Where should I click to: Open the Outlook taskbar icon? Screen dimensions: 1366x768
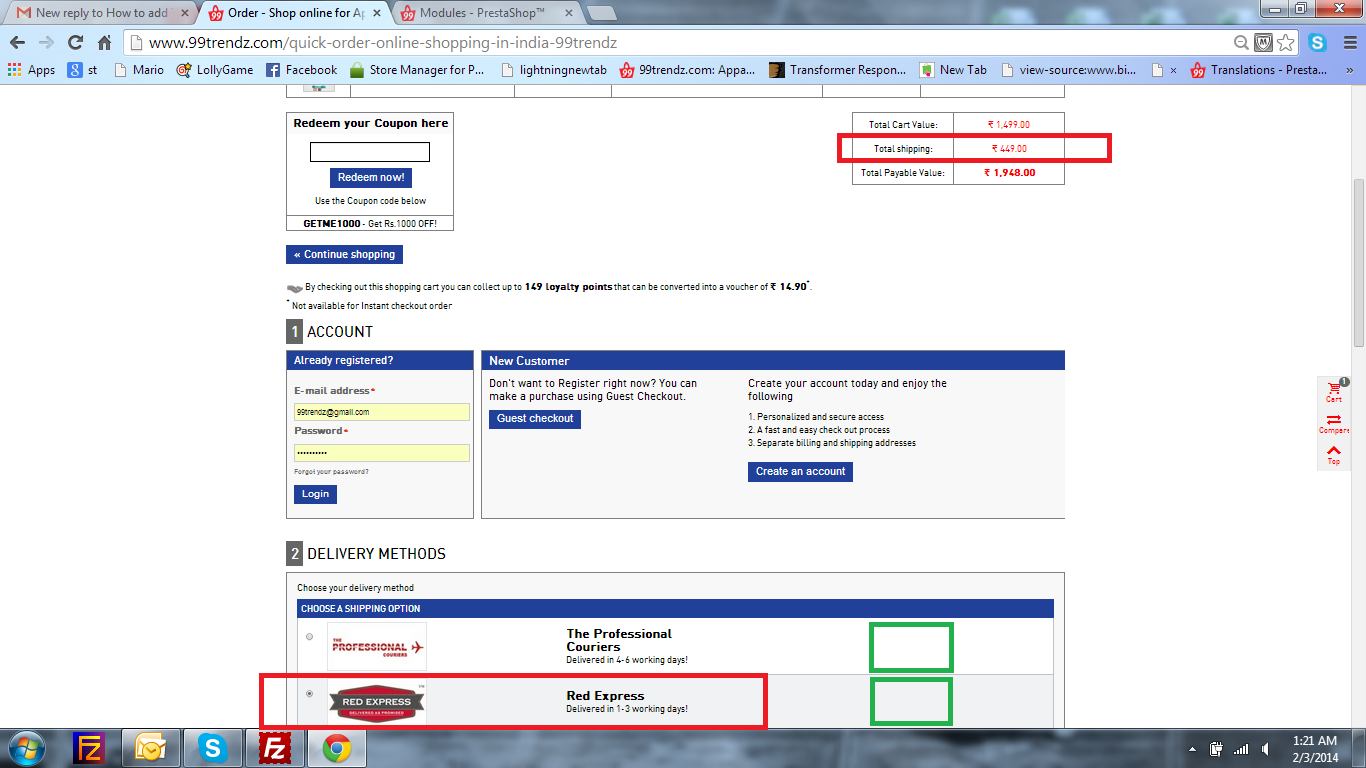pos(151,748)
